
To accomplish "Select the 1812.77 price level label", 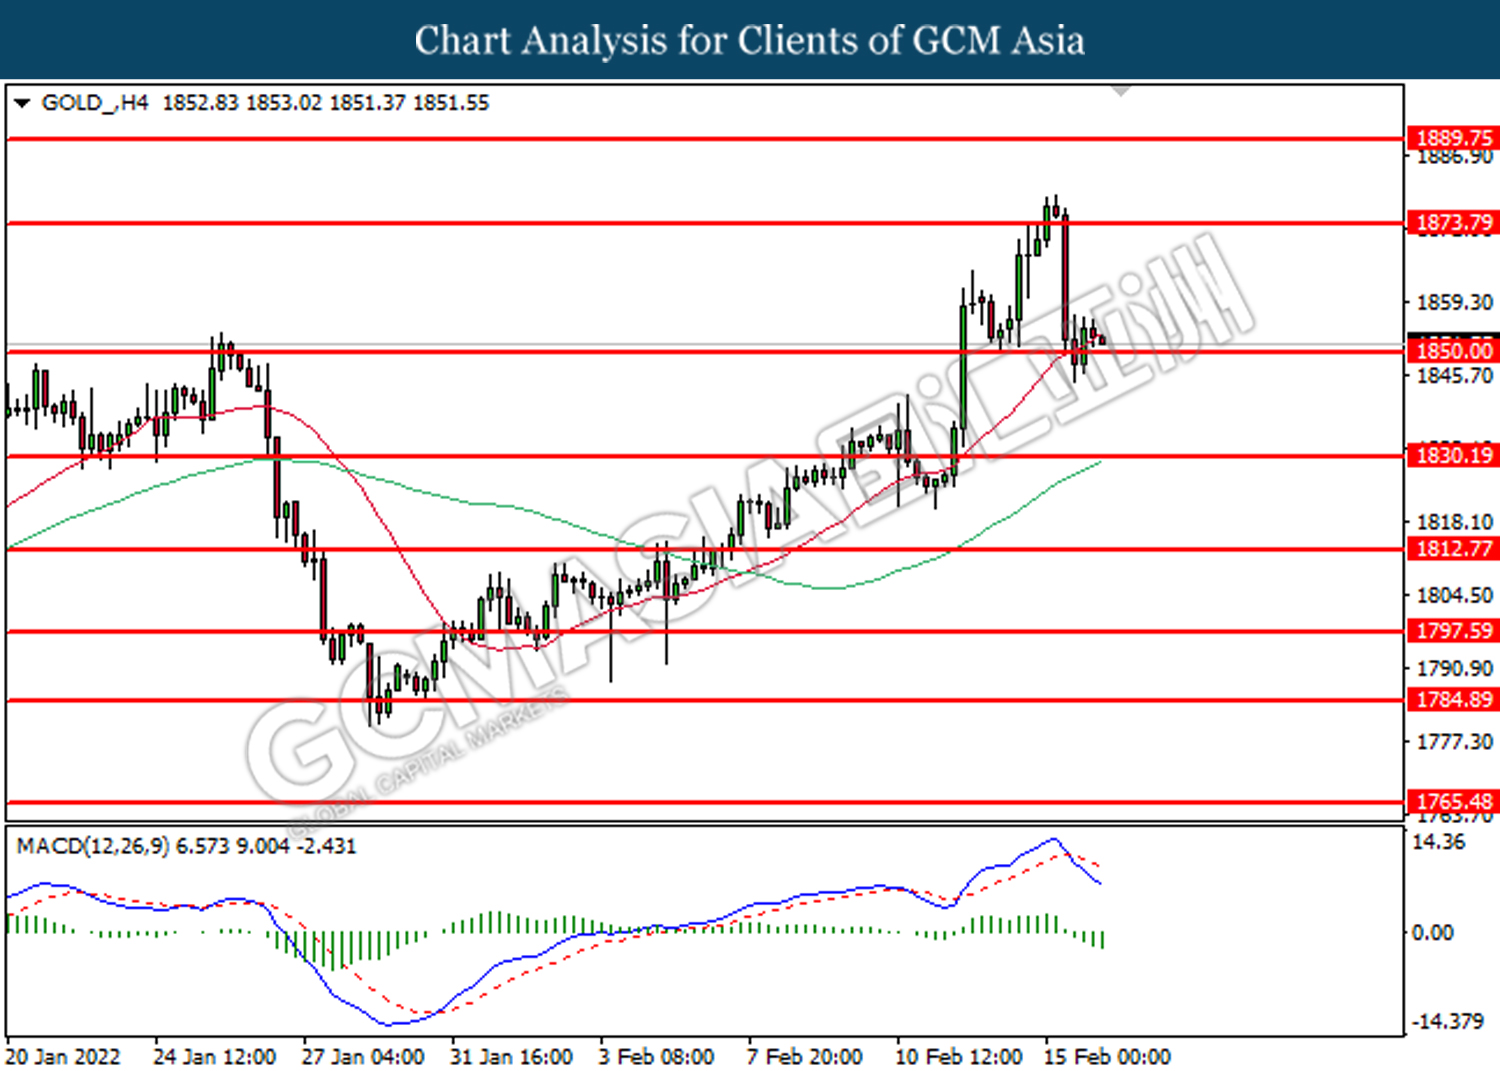I will point(1453,549).
